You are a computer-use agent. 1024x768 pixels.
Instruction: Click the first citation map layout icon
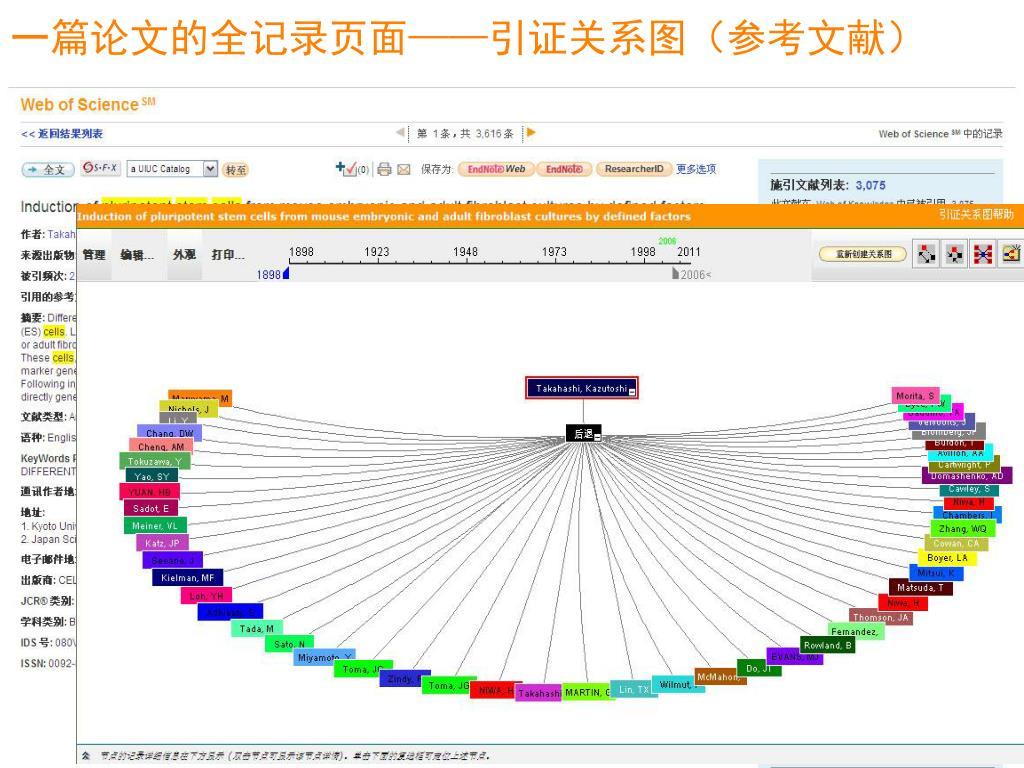click(926, 253)
